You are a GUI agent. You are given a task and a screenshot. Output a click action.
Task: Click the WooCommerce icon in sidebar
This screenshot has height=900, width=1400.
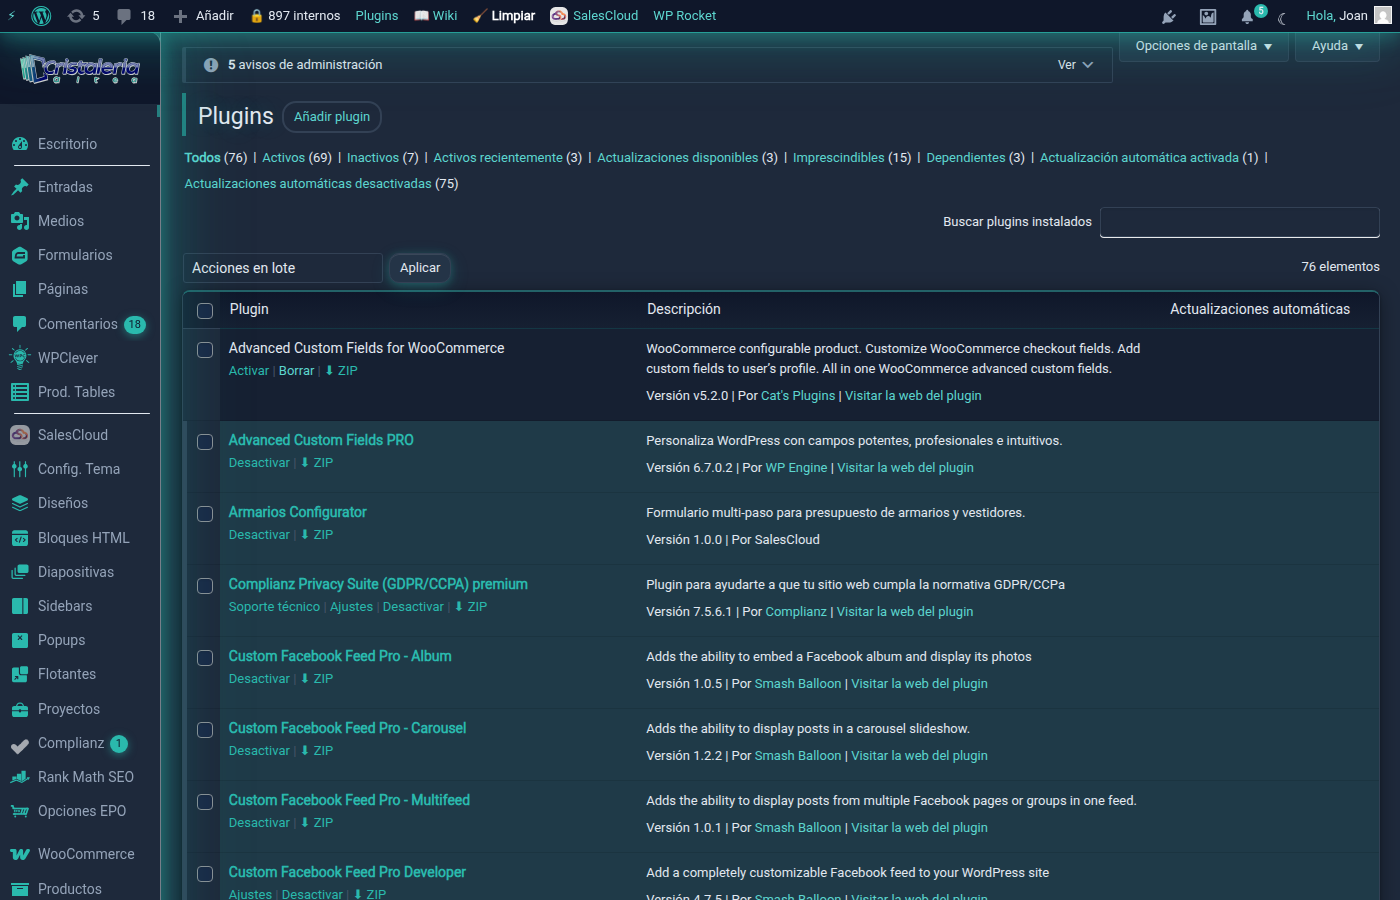[19, 854]
